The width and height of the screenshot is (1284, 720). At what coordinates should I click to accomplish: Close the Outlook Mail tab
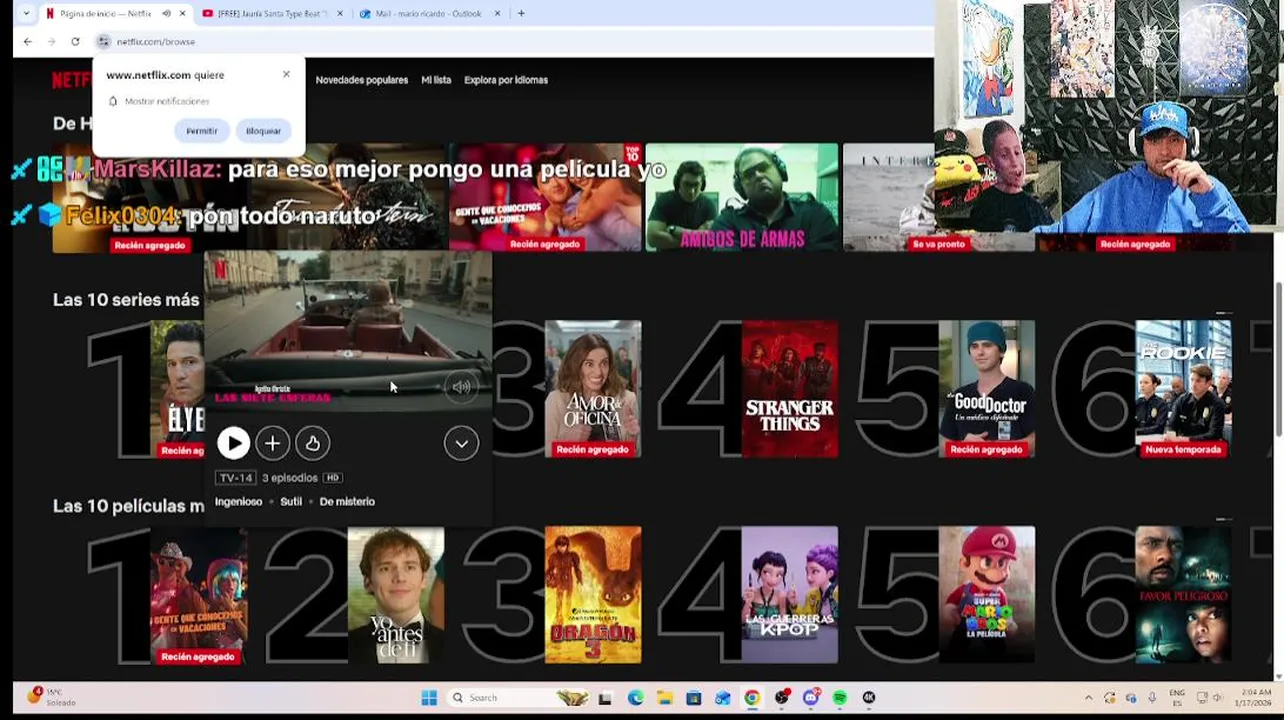click(x=497, y=13)
